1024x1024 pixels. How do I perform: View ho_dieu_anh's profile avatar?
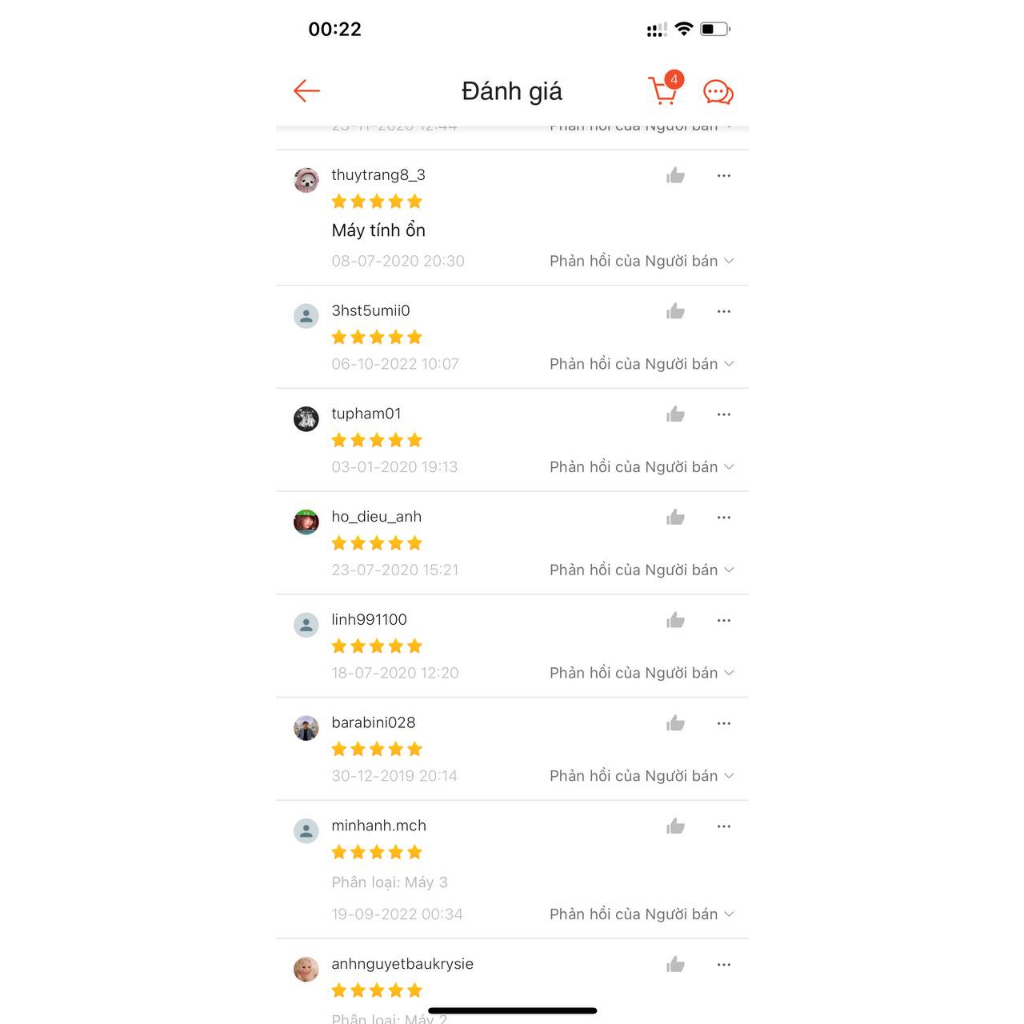click(x=306, y=522)
